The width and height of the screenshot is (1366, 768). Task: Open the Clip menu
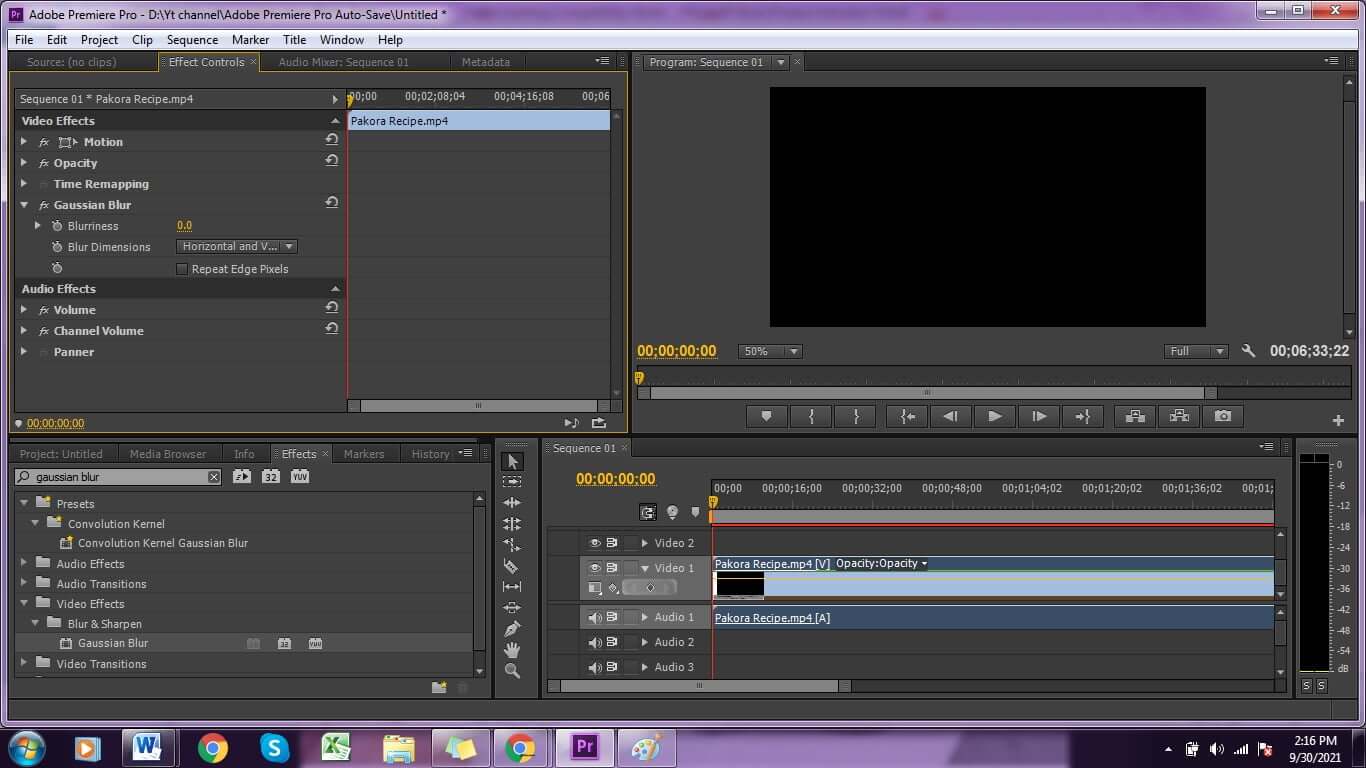coord(142,40)
